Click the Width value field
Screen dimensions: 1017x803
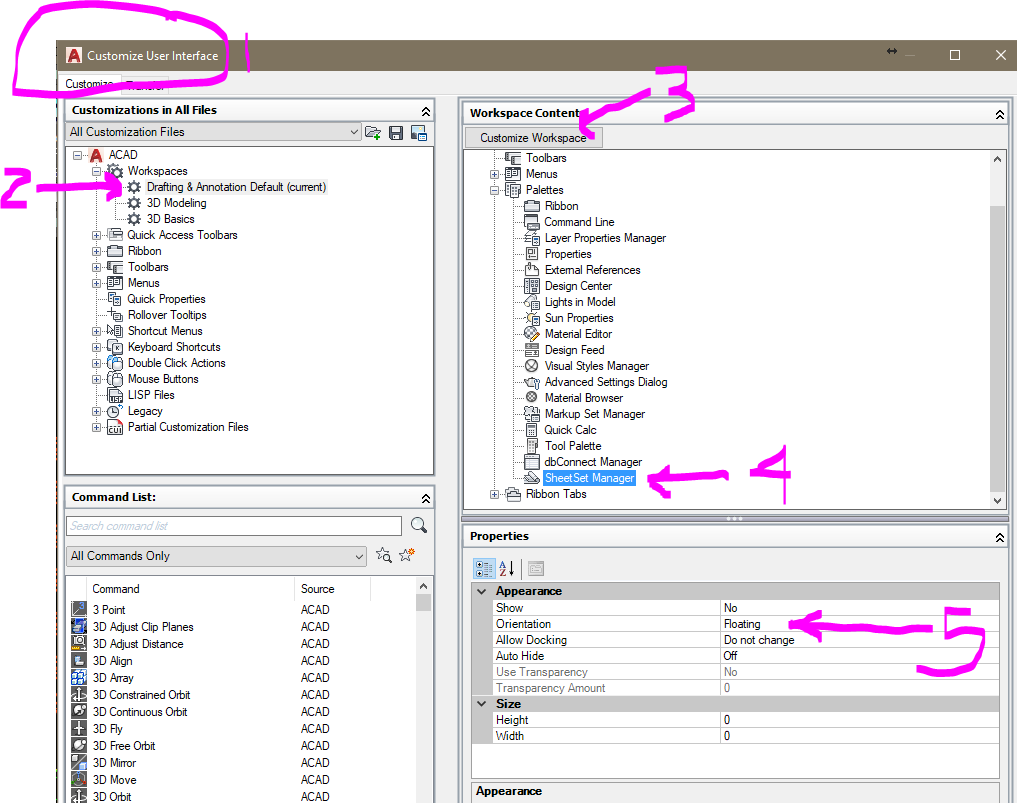[859, 736]
